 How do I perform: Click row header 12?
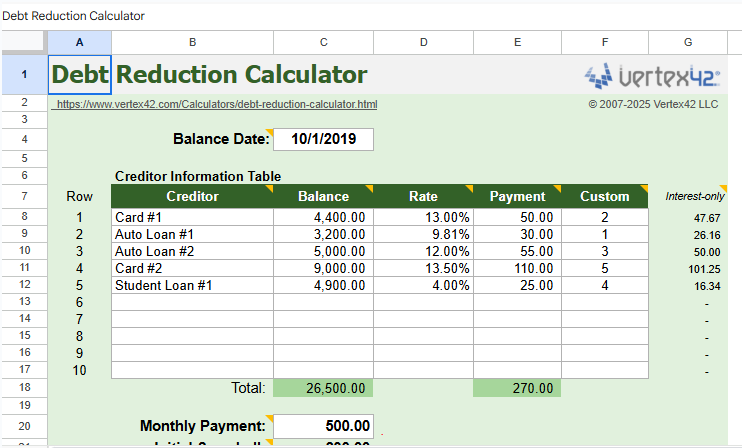[24, 285]
